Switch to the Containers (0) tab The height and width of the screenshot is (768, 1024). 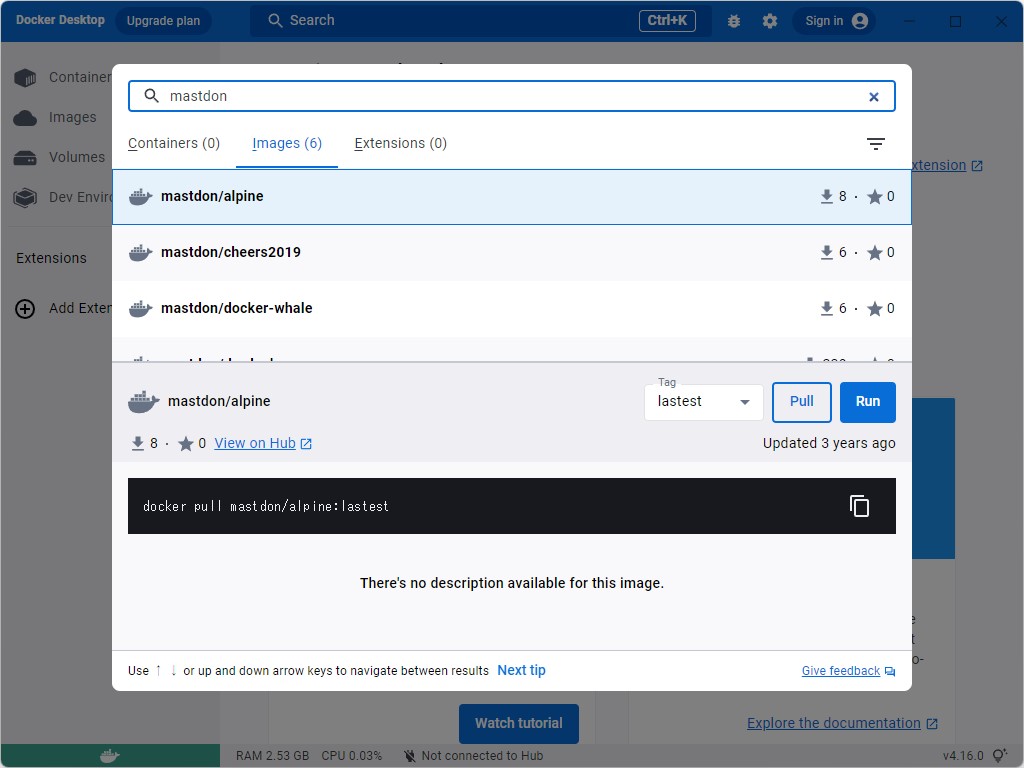pos(174,143)
